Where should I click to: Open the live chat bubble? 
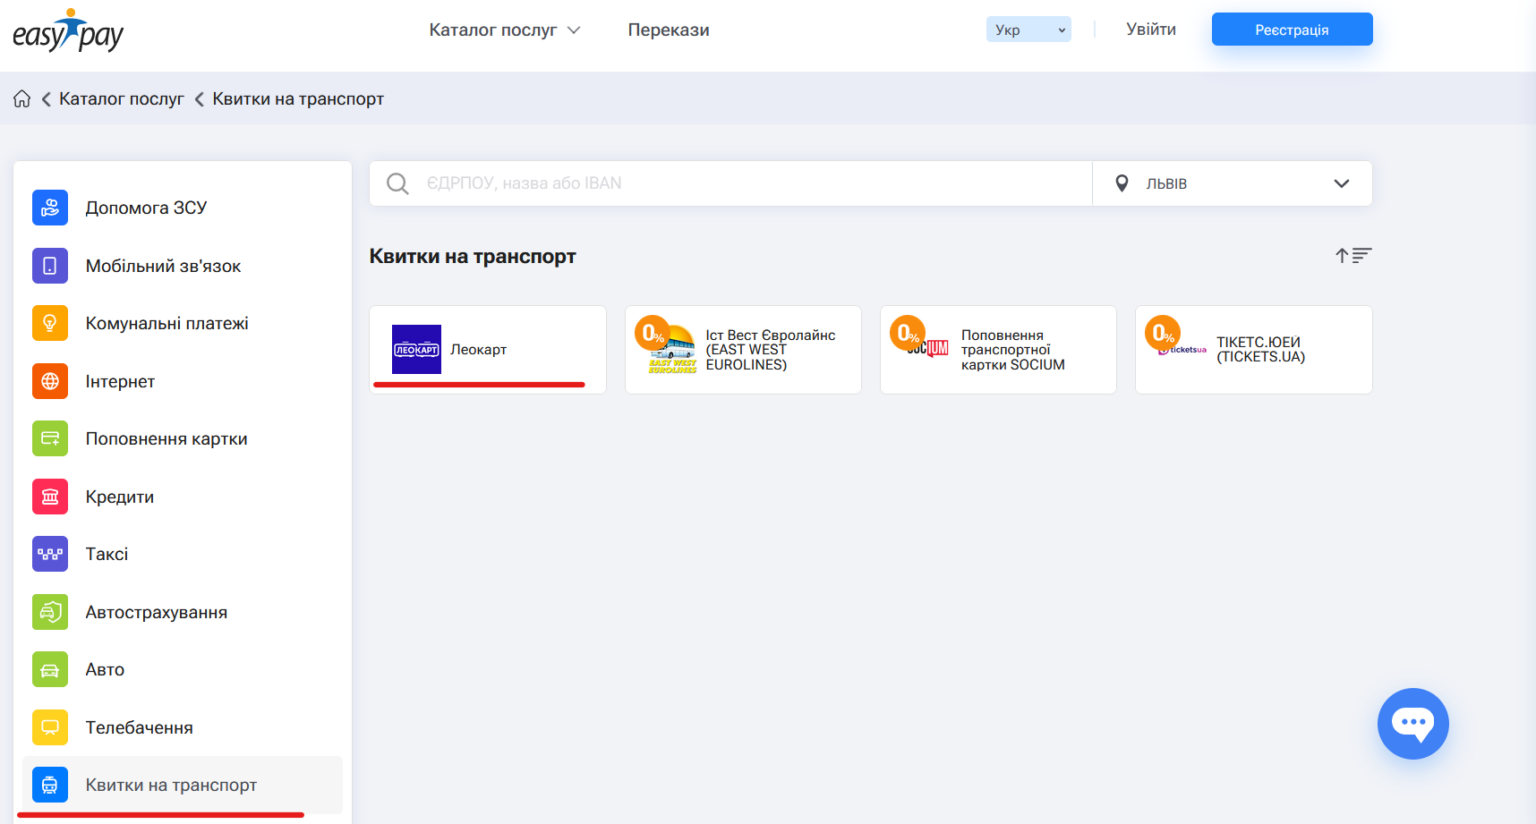[x=1412, y=723]
